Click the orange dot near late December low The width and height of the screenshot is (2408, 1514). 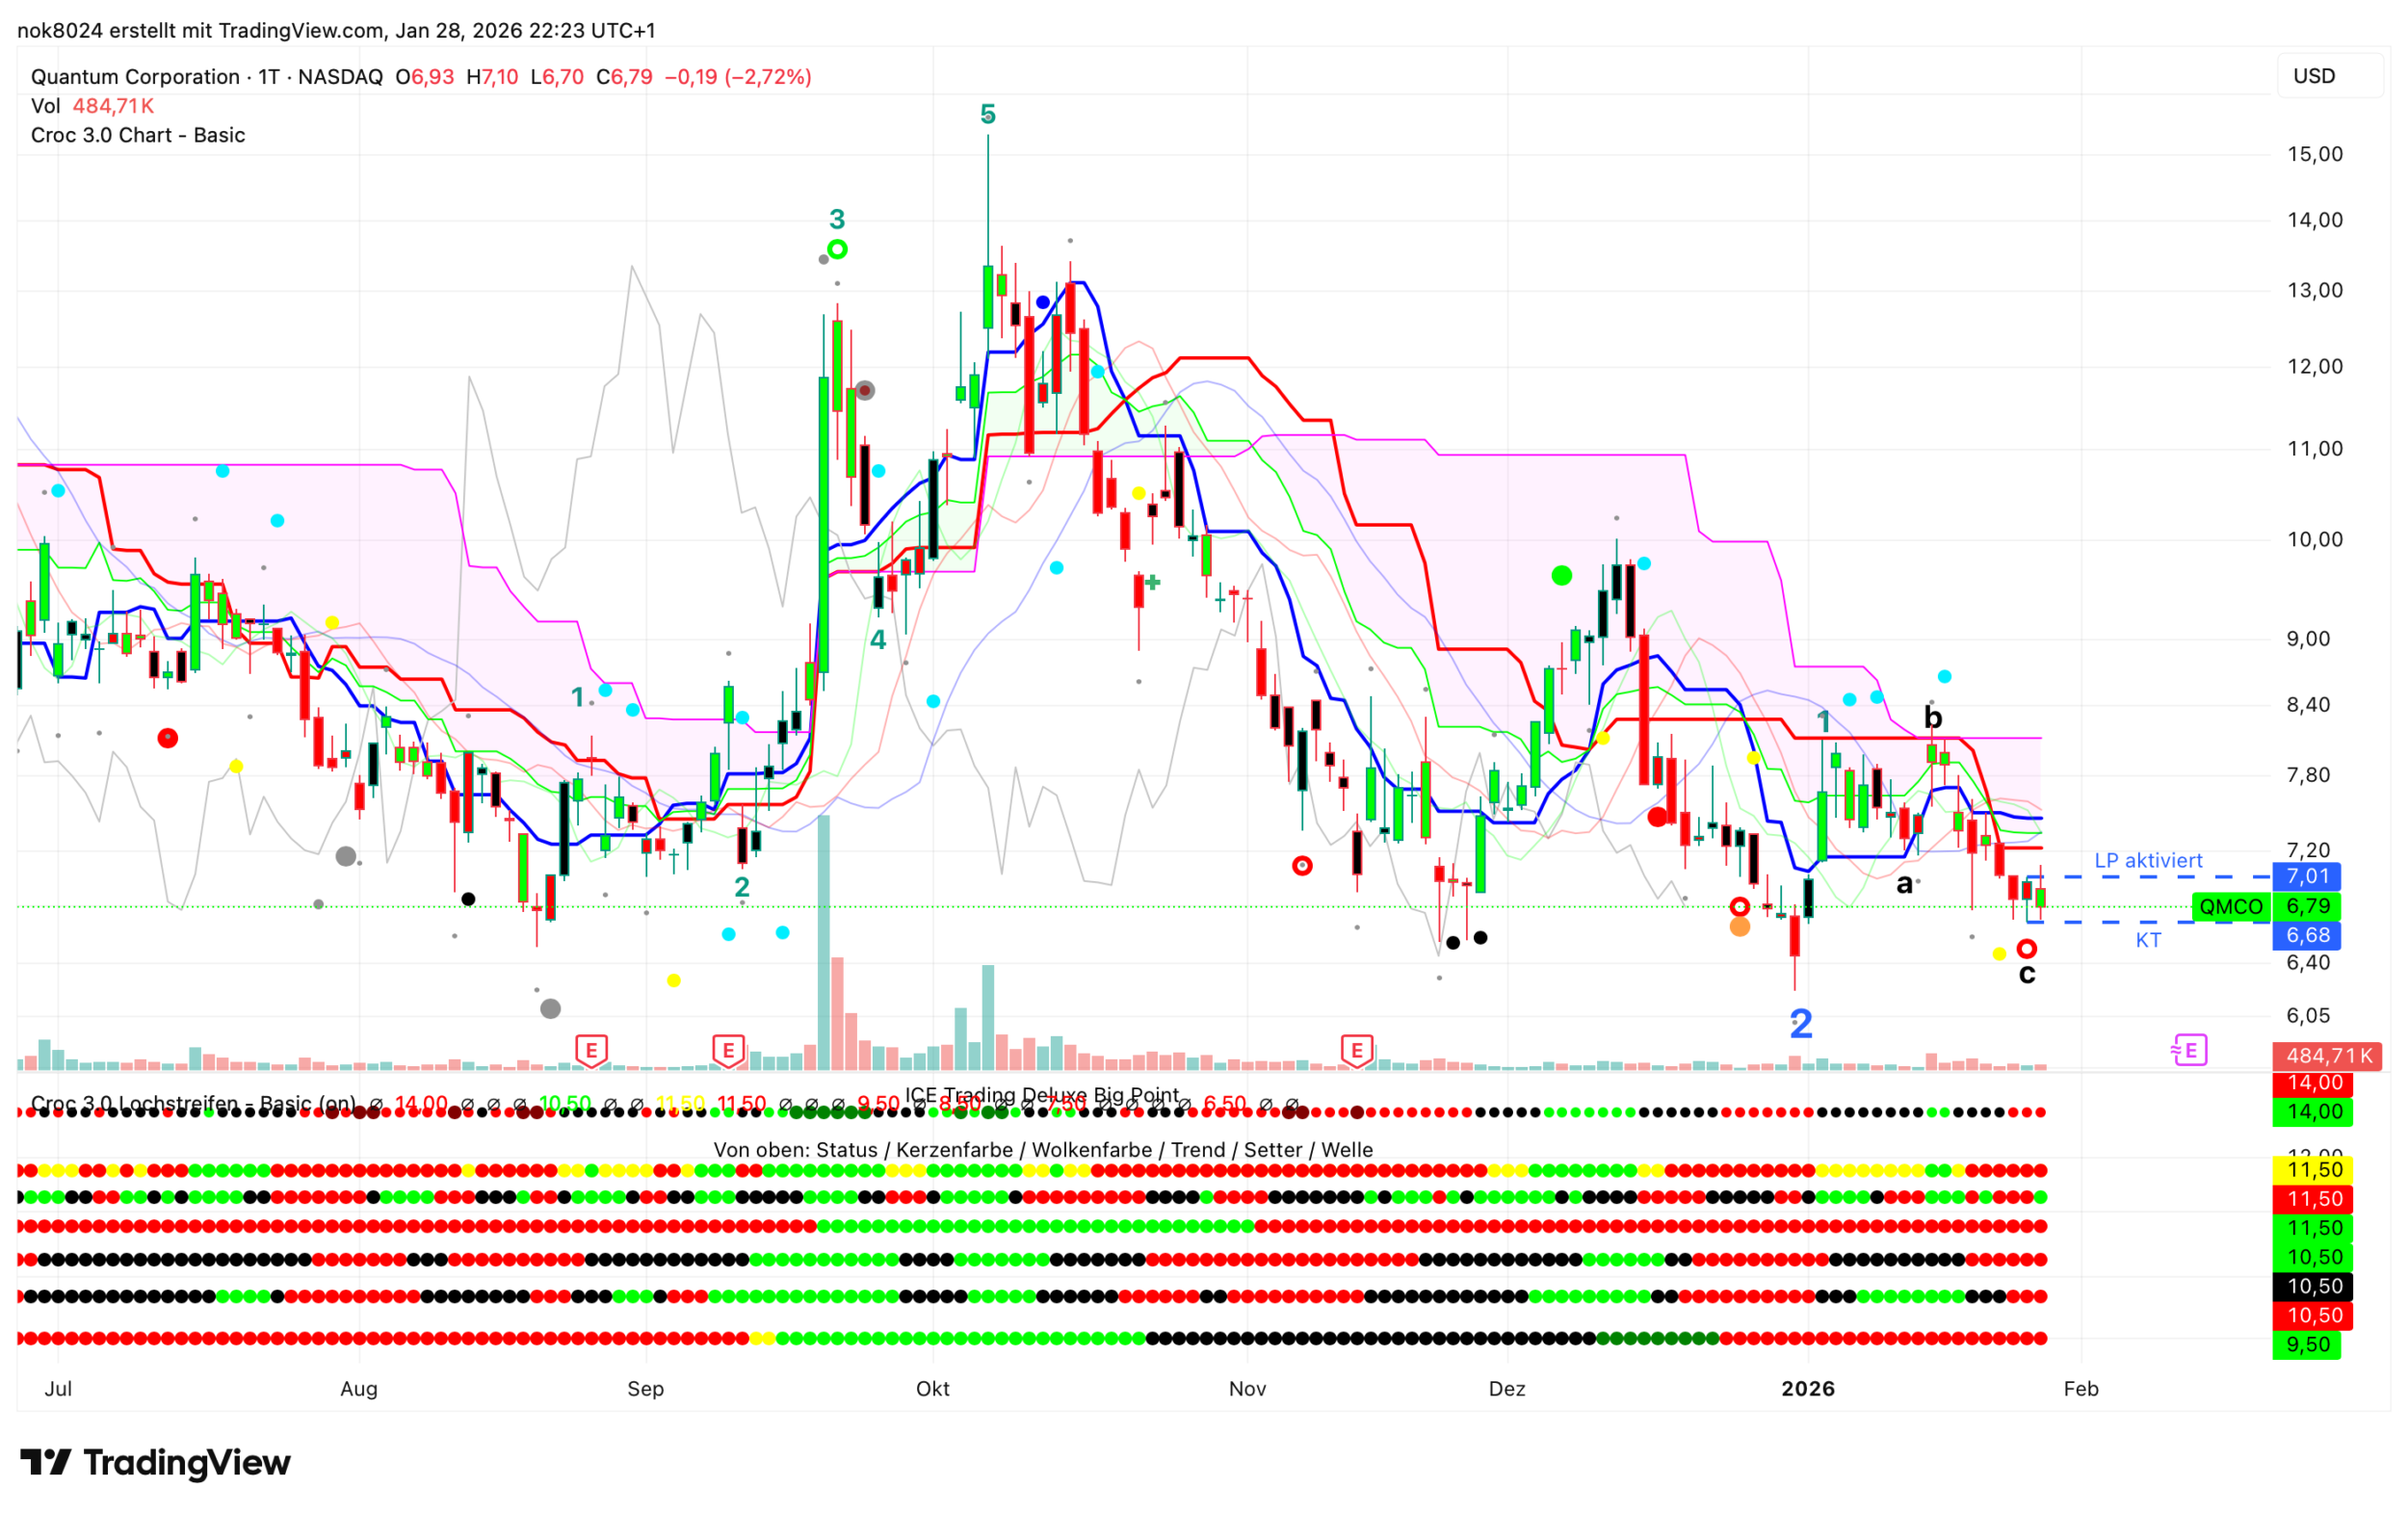(x=1739, y=928)
